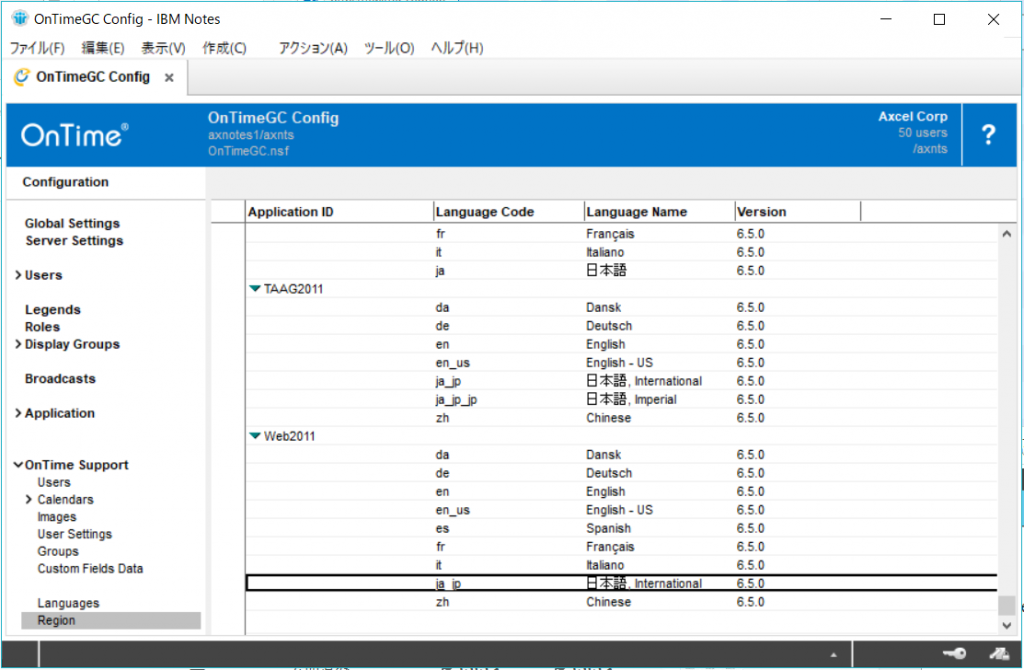Click the key icon in status bar
This screenshot has height=670, width=1024.
click(x=954, y=654)
